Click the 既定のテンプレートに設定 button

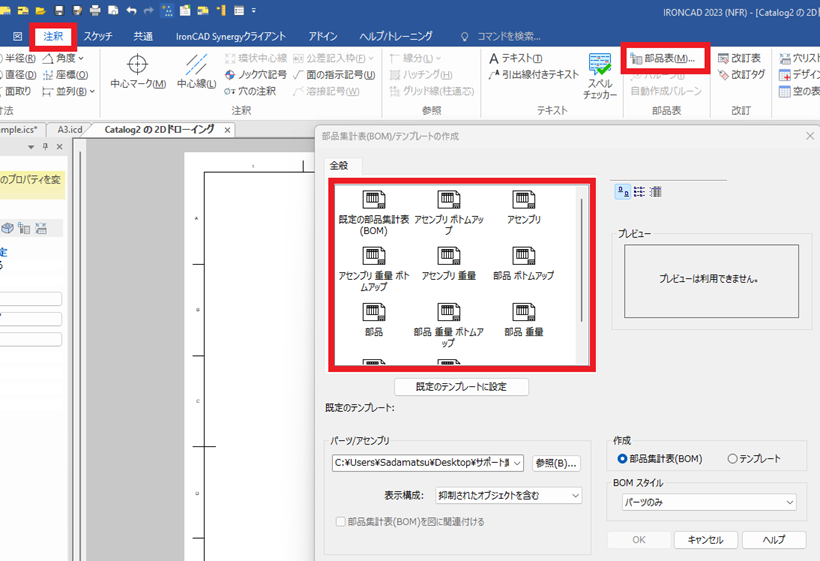(461, 387)
